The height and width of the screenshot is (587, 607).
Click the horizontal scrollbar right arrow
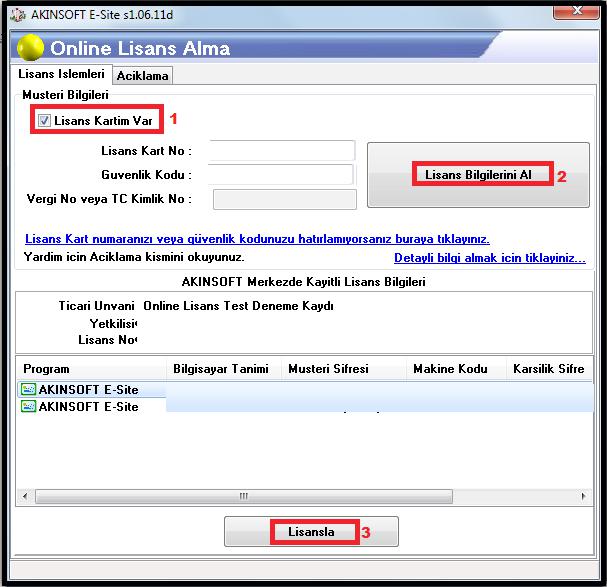pyautogui.click(x=583, y=496)
